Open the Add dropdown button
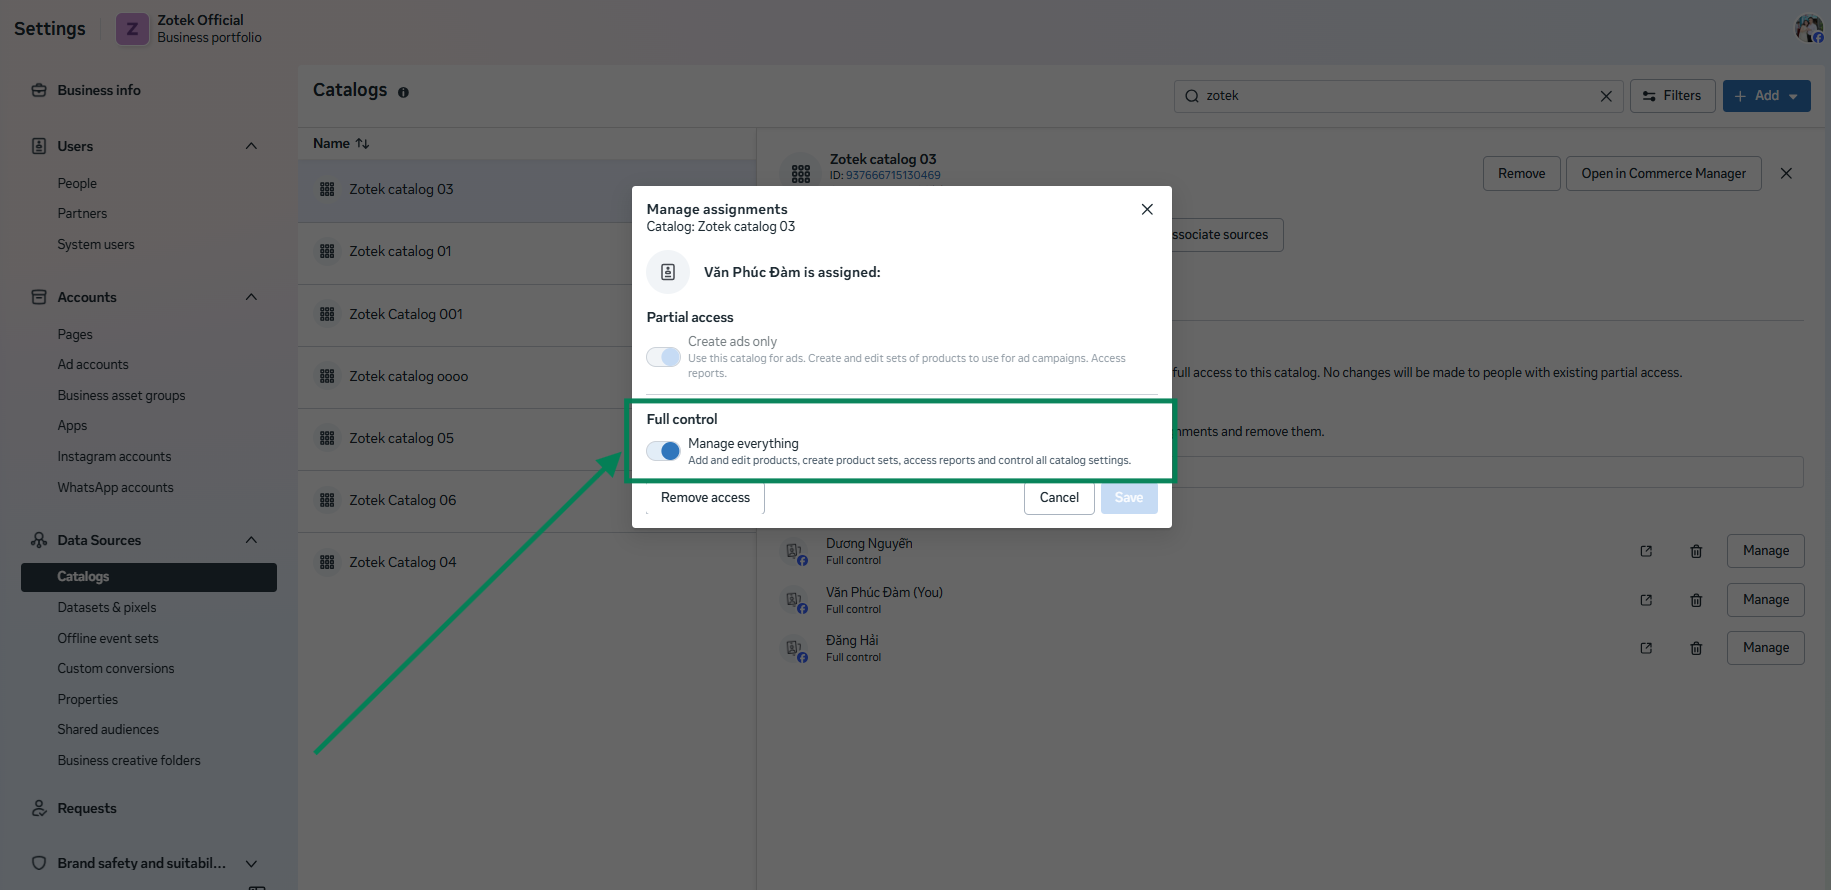 click(1766, 96)
